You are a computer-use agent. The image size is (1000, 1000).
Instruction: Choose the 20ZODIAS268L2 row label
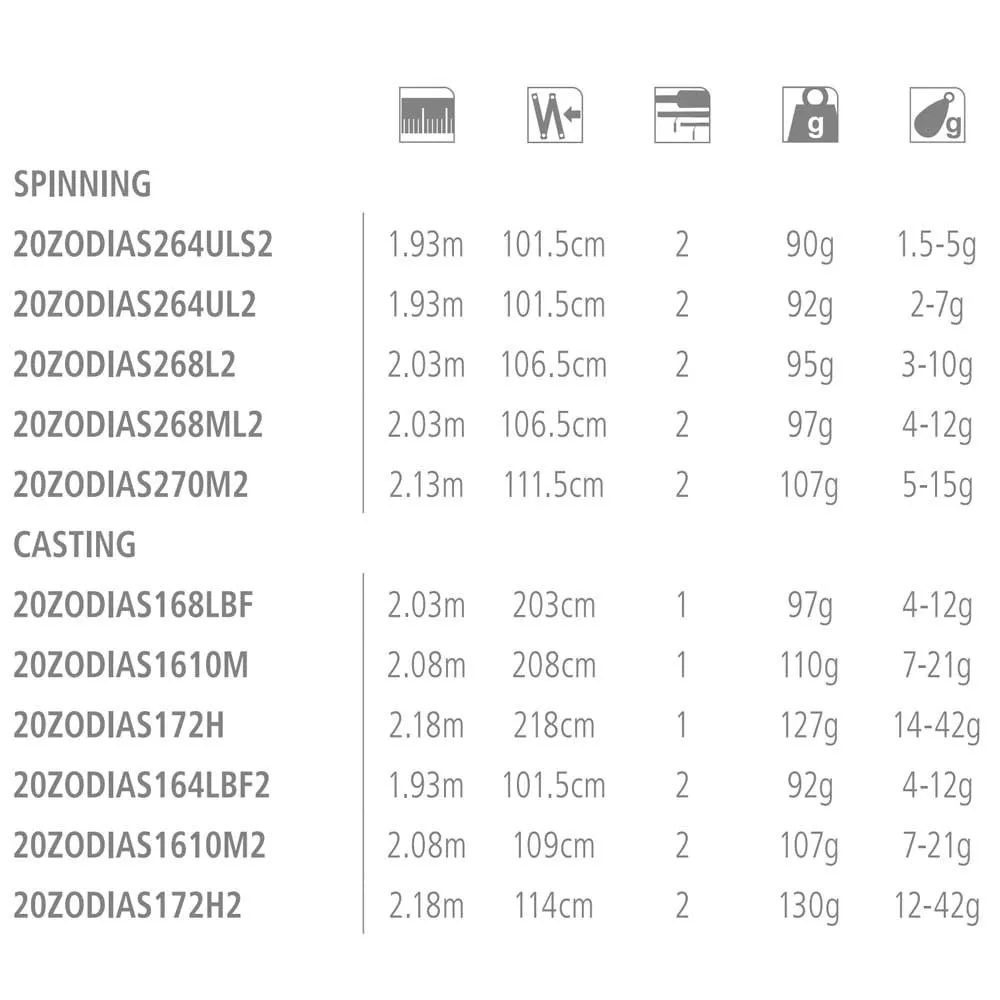125,365
